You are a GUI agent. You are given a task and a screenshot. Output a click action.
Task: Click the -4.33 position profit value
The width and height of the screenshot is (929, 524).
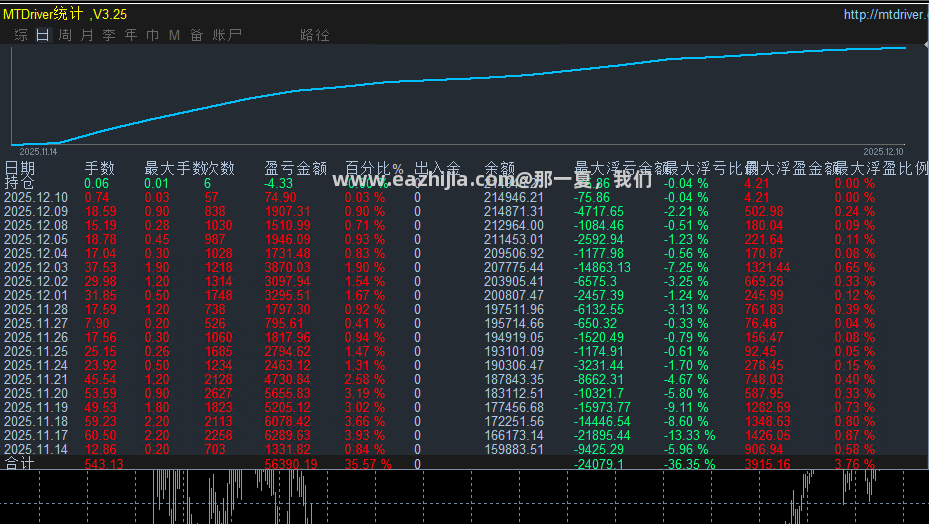point(278,183)
